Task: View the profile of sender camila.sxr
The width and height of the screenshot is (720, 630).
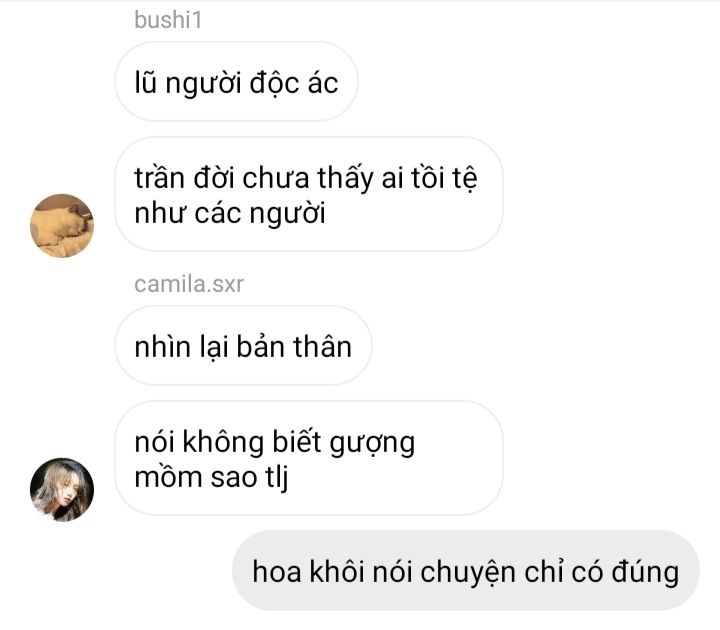Action: click(x=62, y=489)
